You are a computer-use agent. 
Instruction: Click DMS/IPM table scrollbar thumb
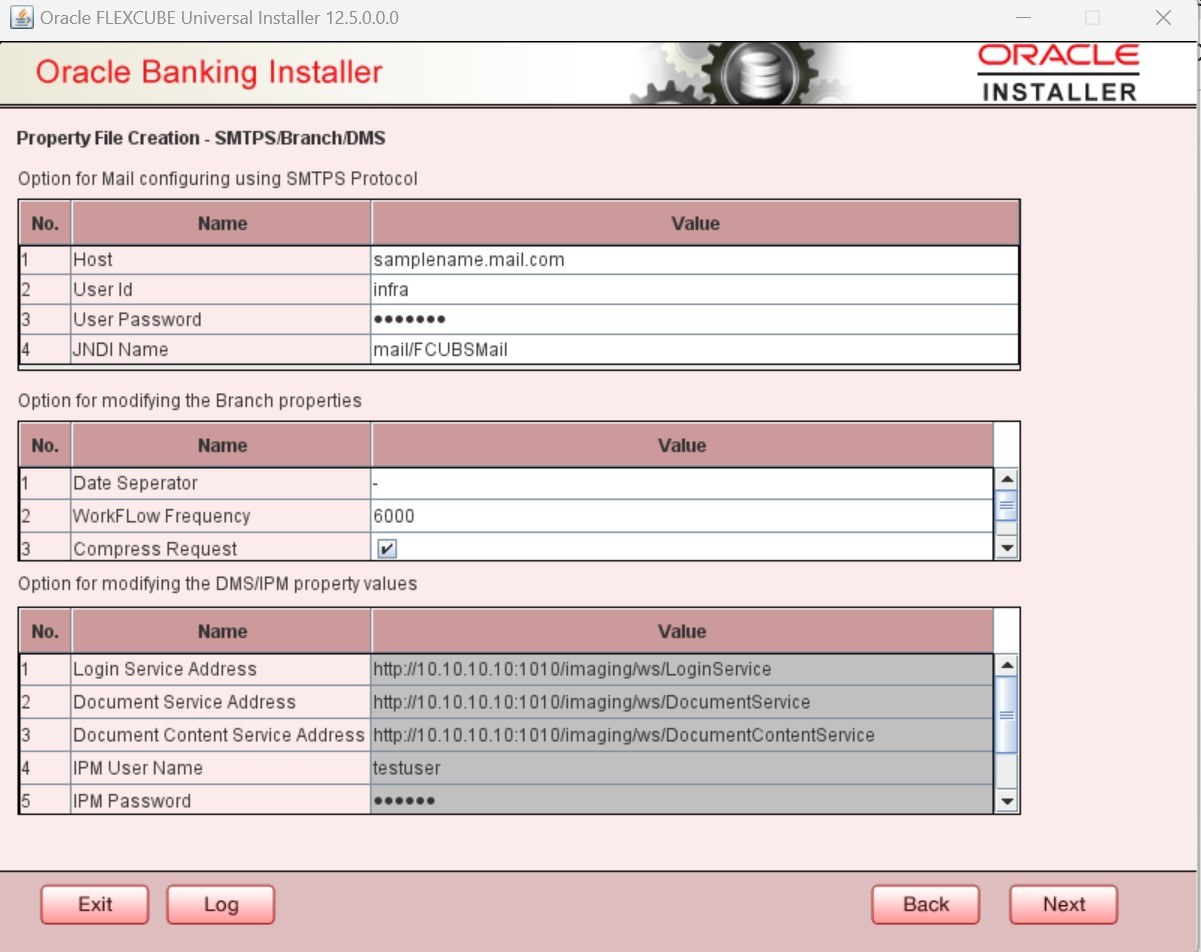[x=1007, y=714]
